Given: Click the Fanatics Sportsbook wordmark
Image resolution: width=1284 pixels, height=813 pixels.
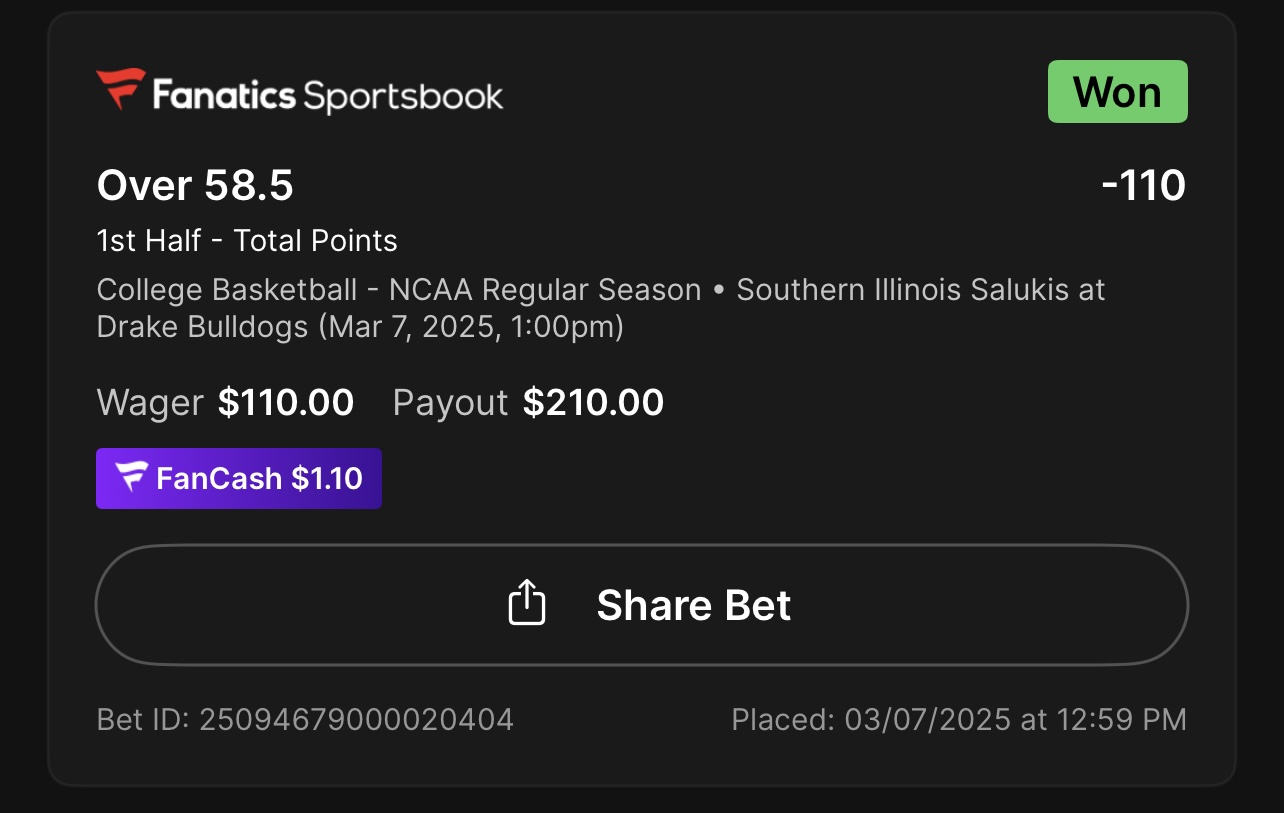Looking at the screenshot, I should [x=327, y=96].
